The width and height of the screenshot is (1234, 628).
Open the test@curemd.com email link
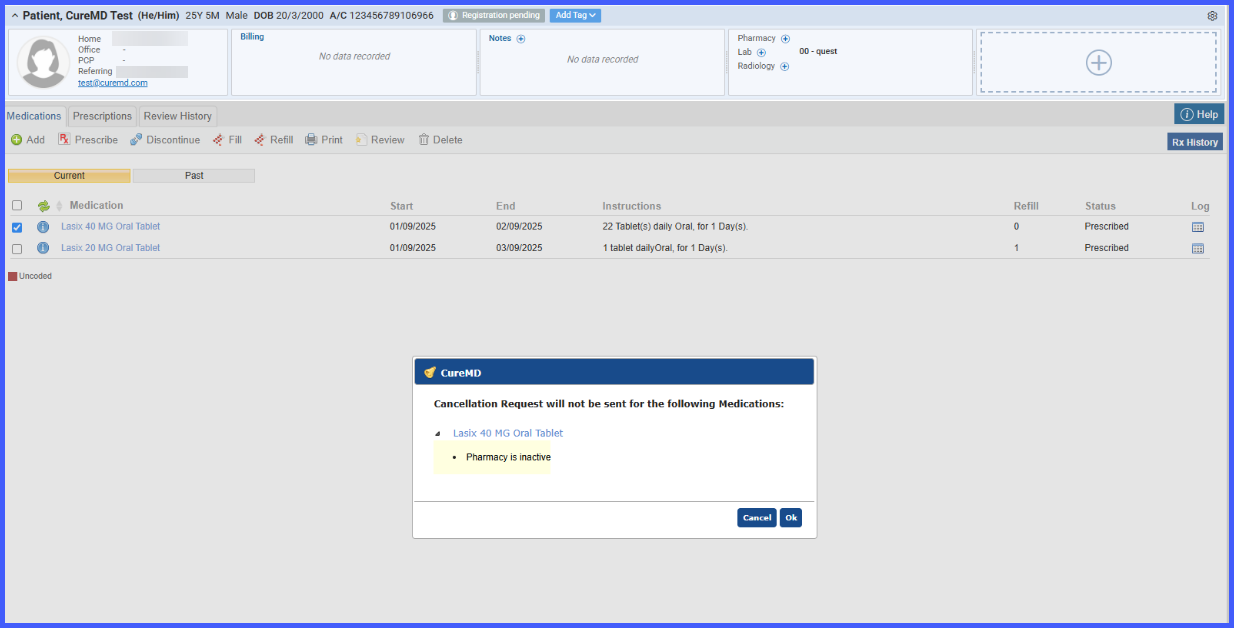[113, 83]
